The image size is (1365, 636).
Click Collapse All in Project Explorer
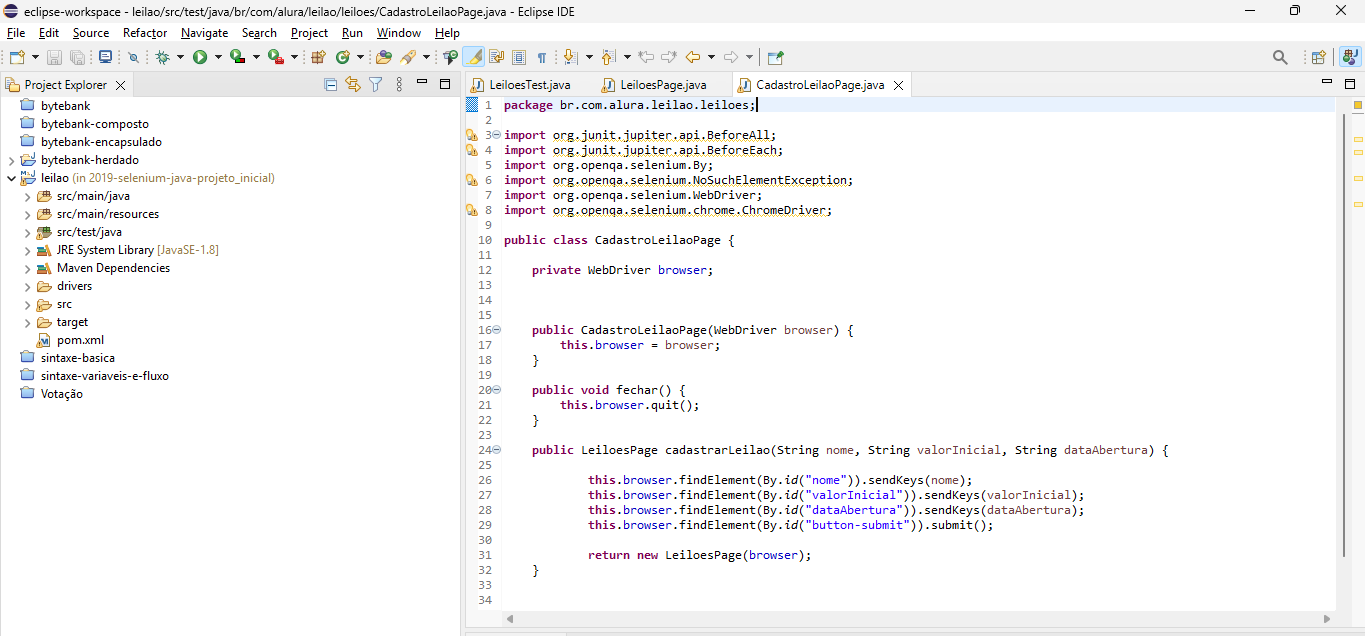[x=331, y=85]
